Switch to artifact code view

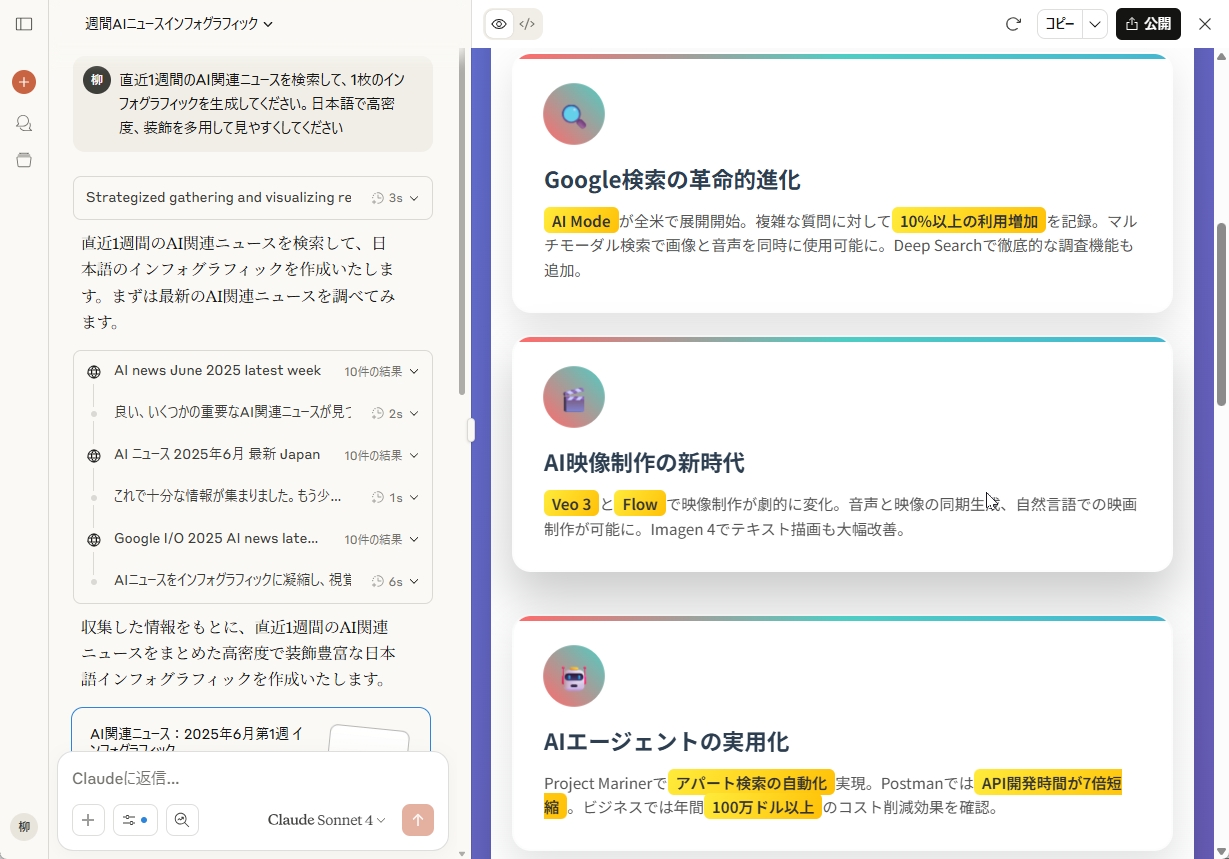(527, 24)
